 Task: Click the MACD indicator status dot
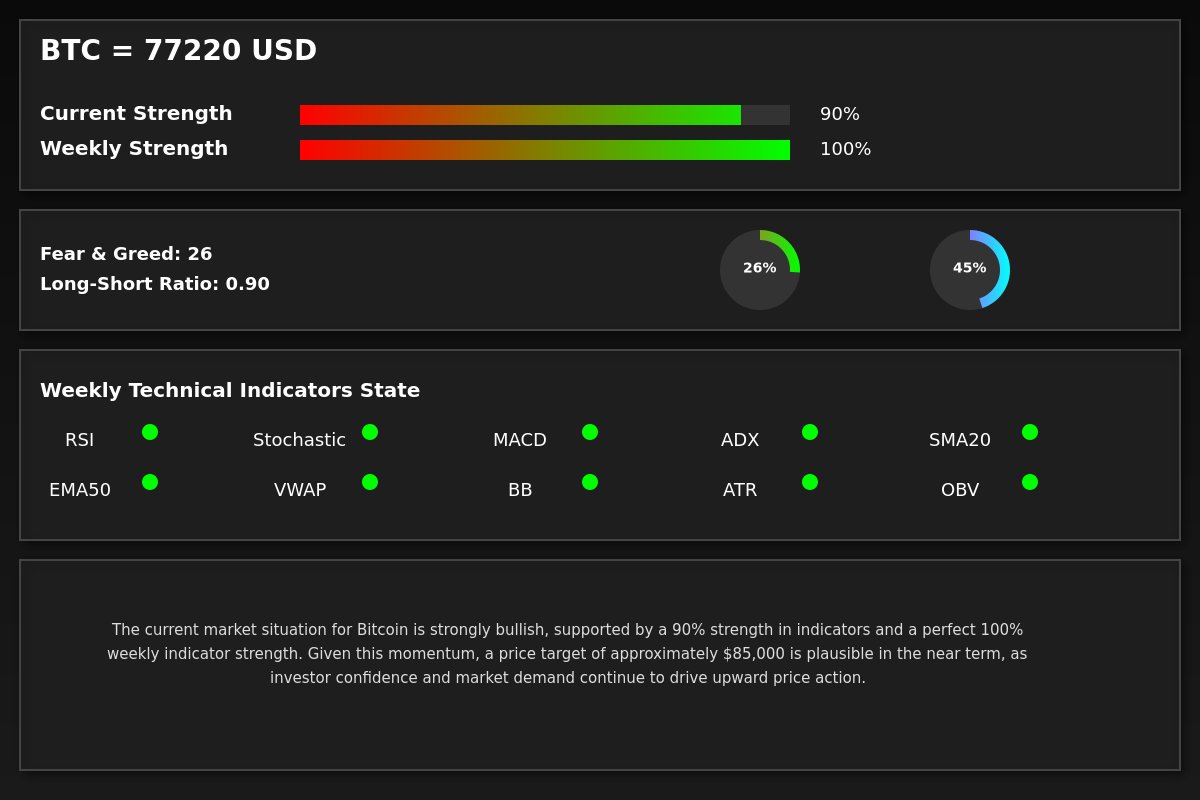[590, 432]
